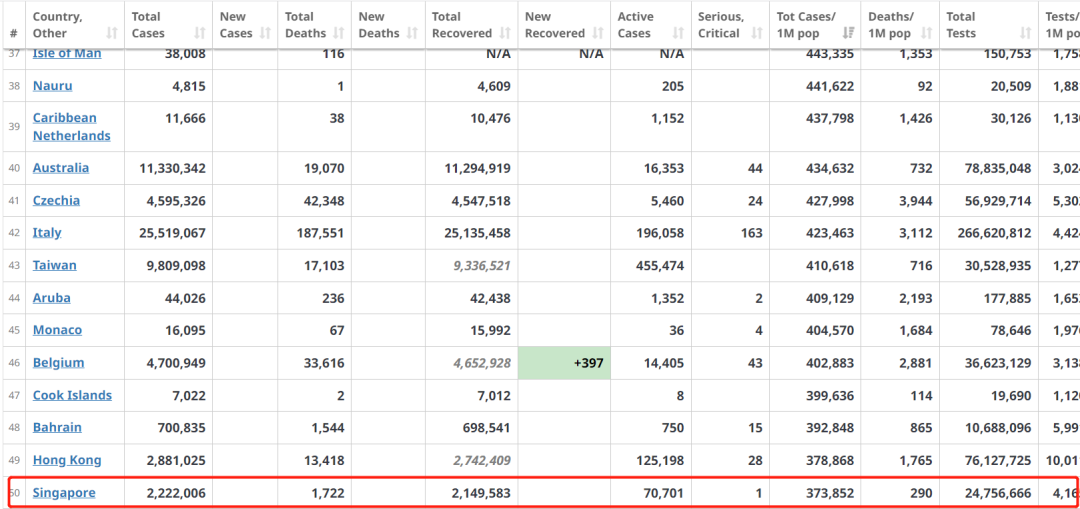Sort by New Recovered sort arrows
1080x509 pixels.
coord(597,33)
